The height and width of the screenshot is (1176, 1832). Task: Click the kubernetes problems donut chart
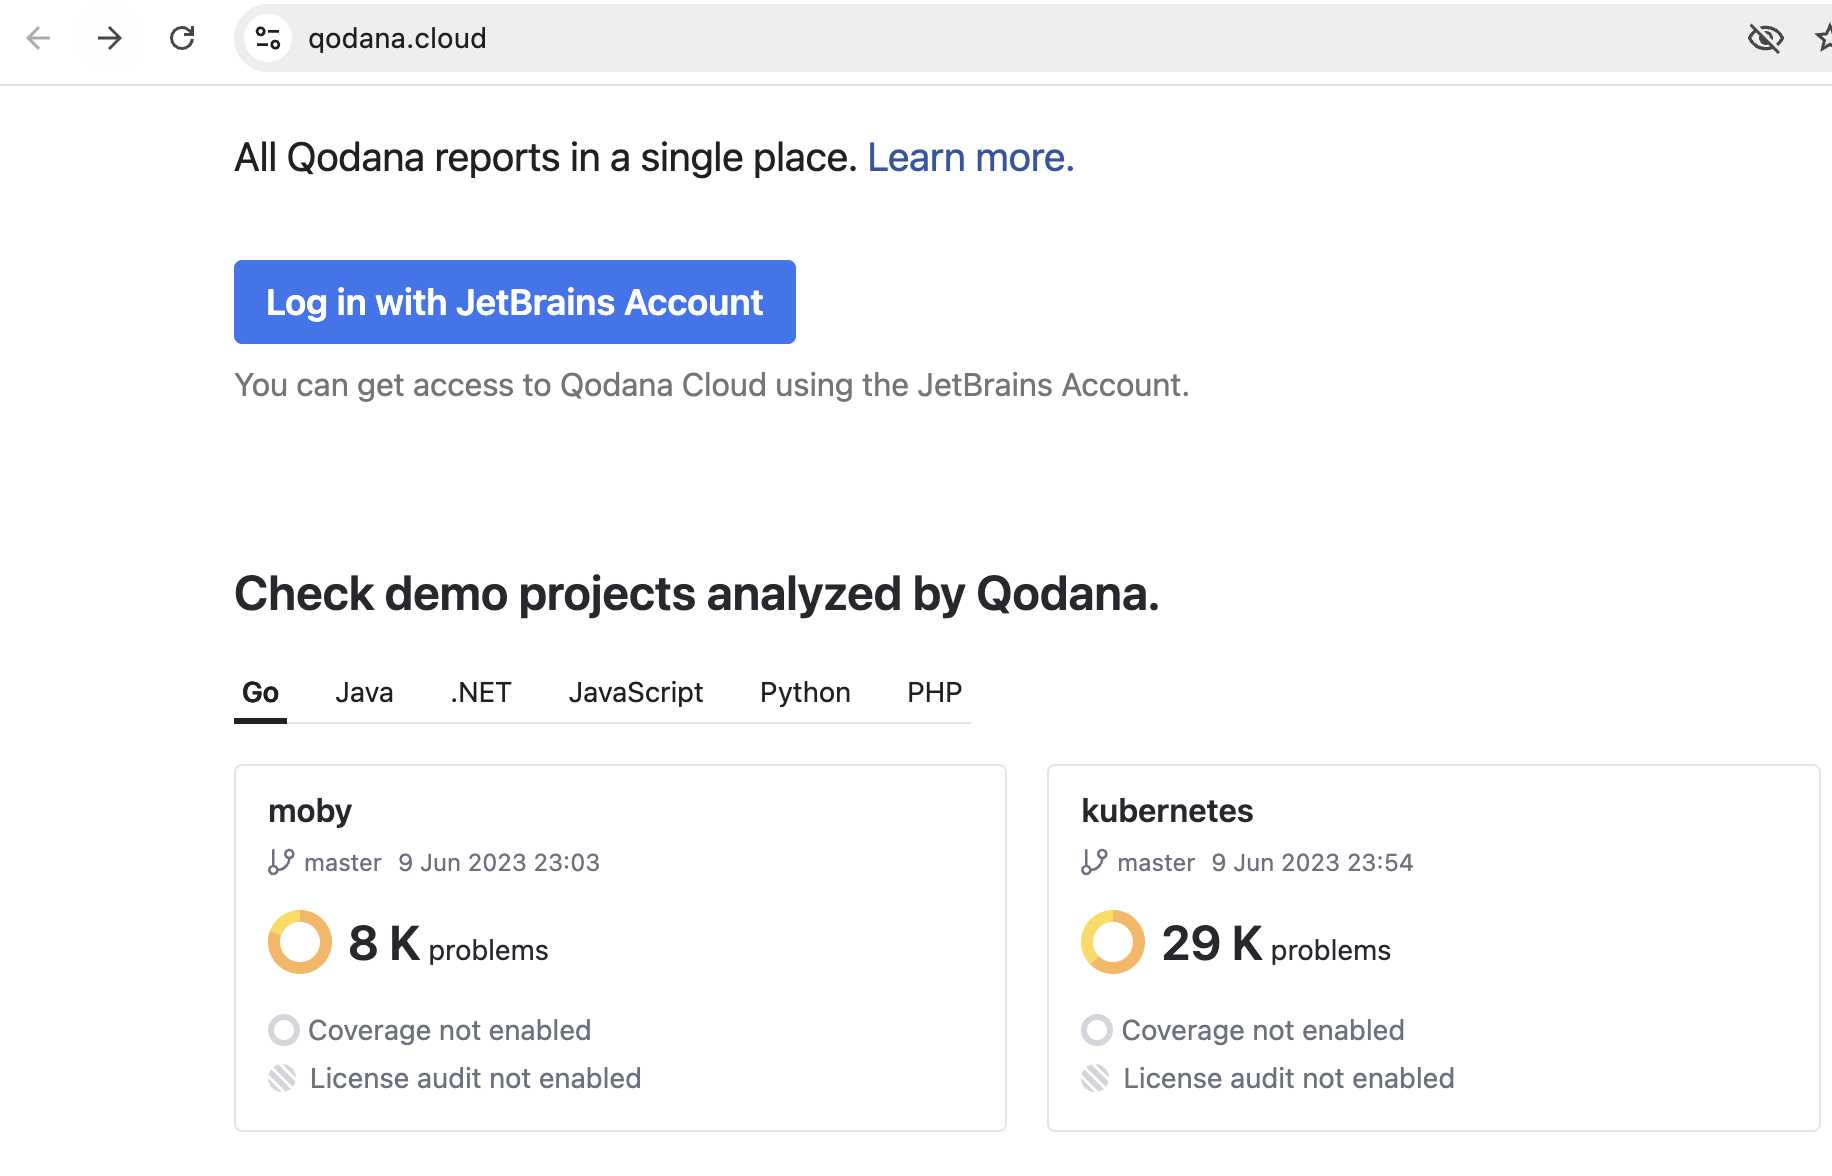point(1113,942)
